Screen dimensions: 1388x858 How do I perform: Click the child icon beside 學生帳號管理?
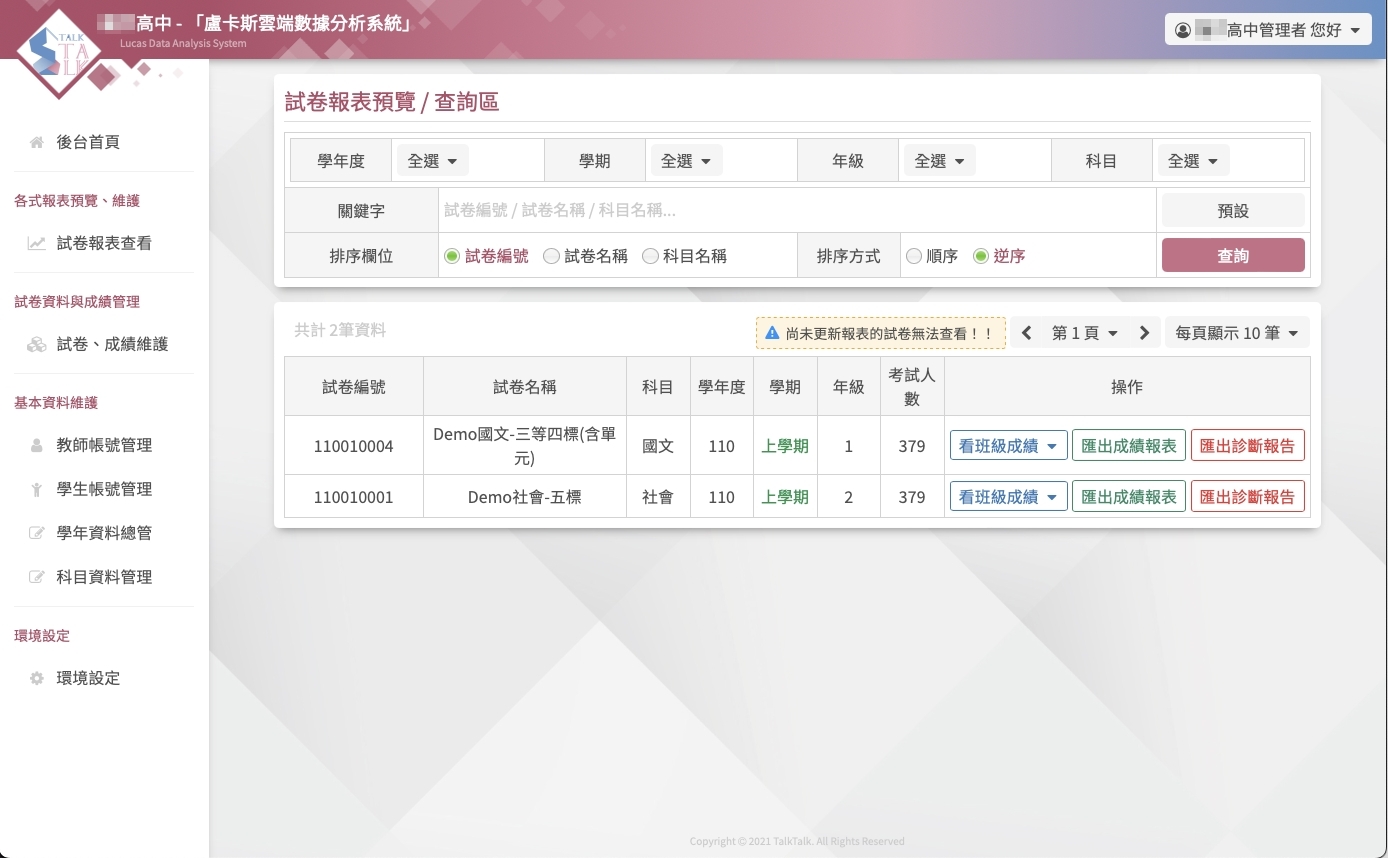(36, 489)
